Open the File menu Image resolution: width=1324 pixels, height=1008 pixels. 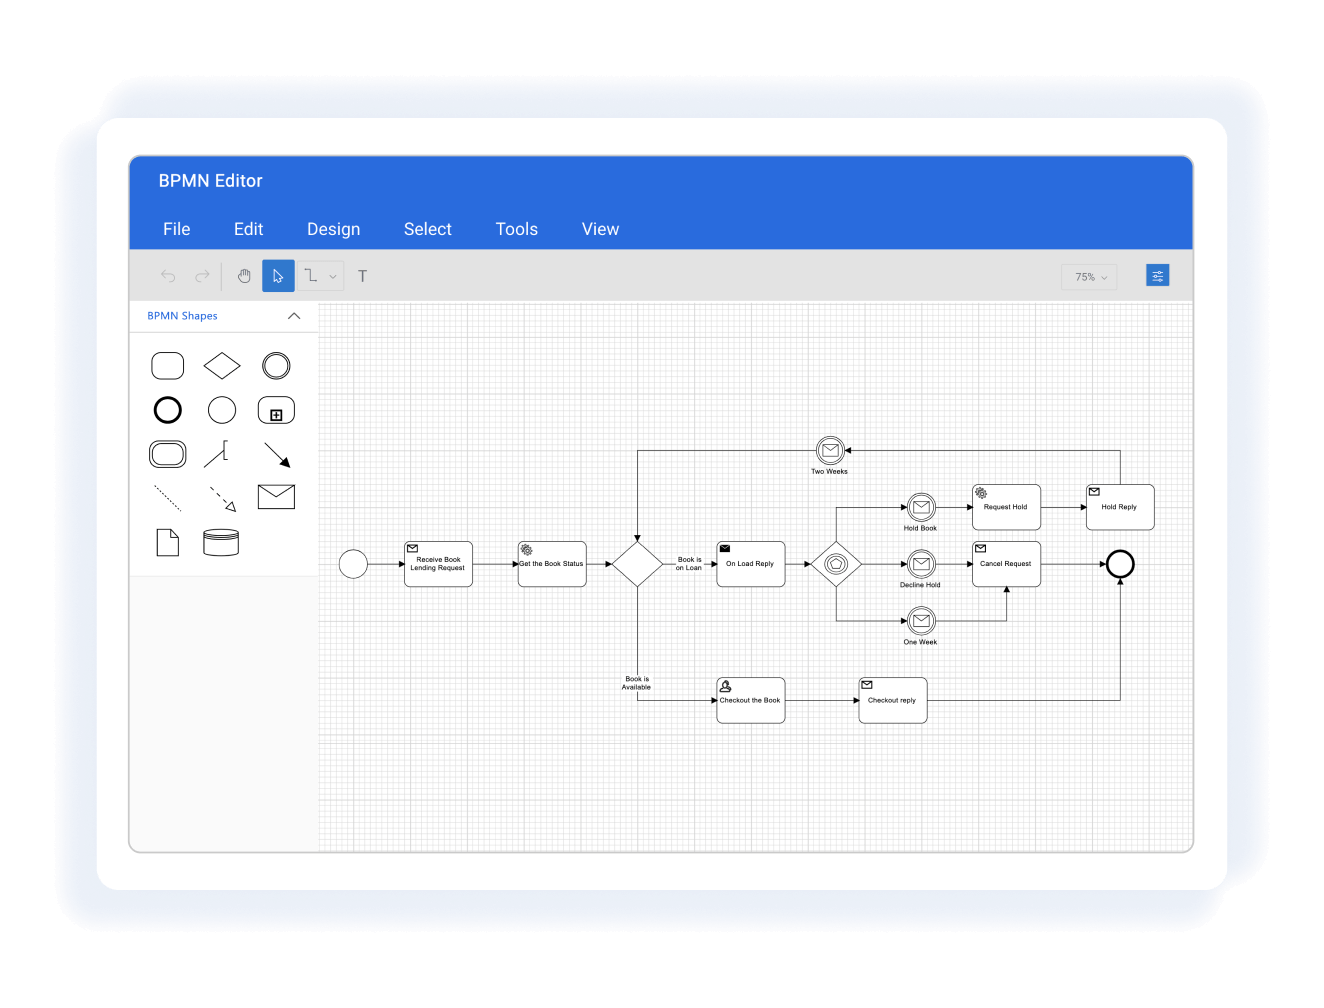[177, 229]
